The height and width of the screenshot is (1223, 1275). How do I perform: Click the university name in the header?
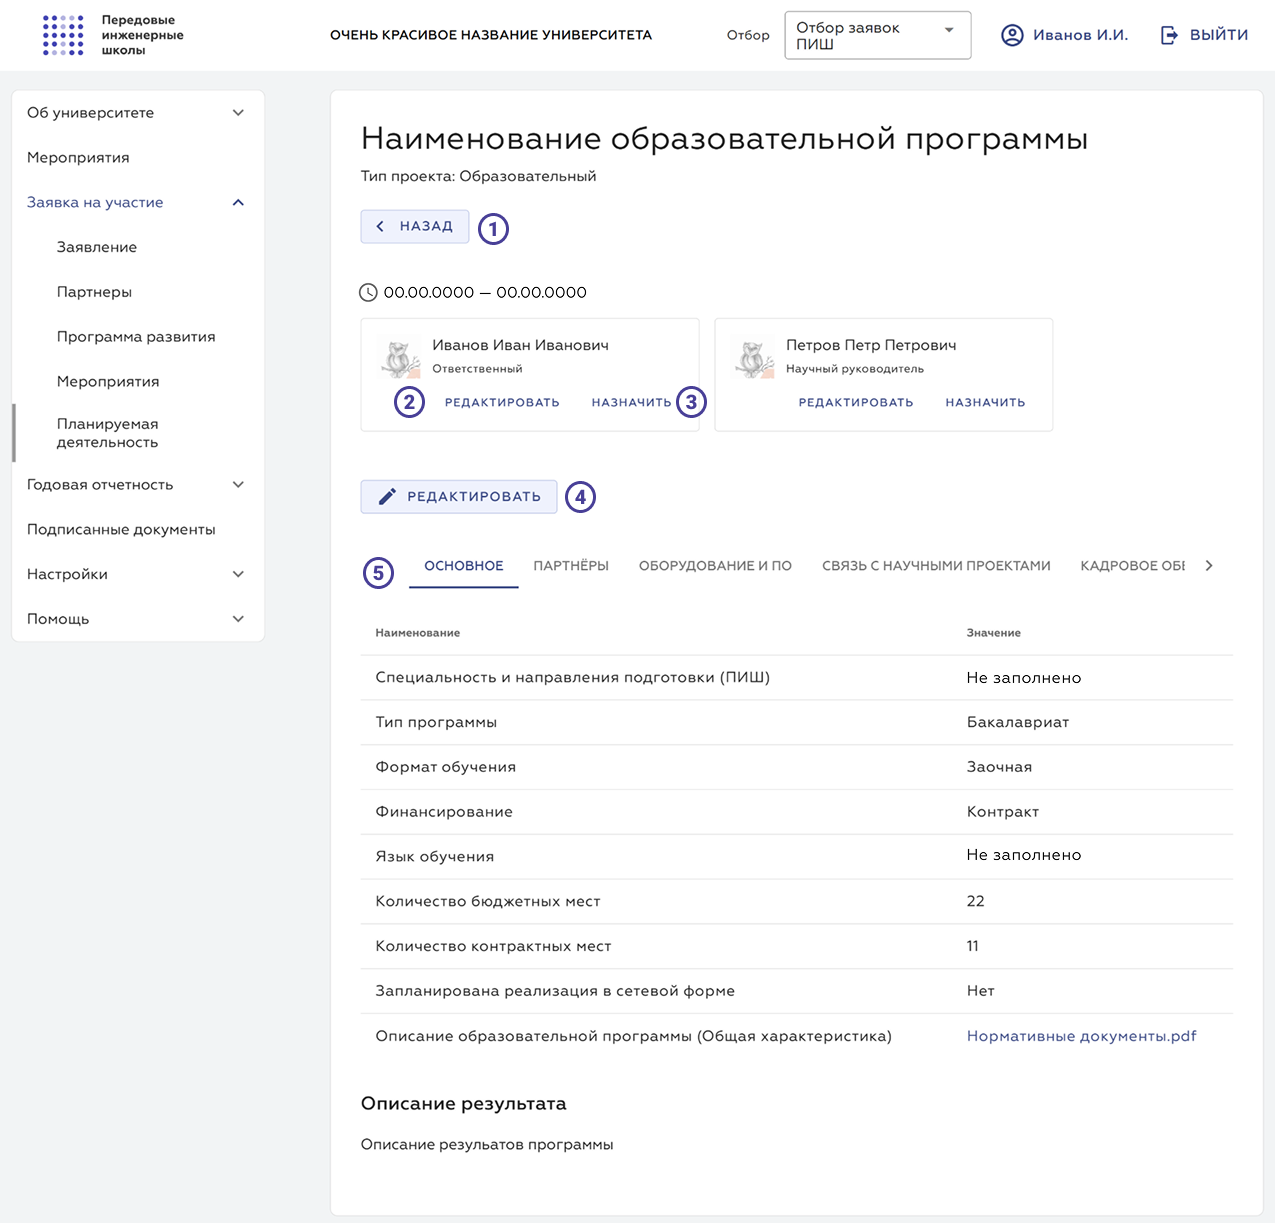click(491, 35)
